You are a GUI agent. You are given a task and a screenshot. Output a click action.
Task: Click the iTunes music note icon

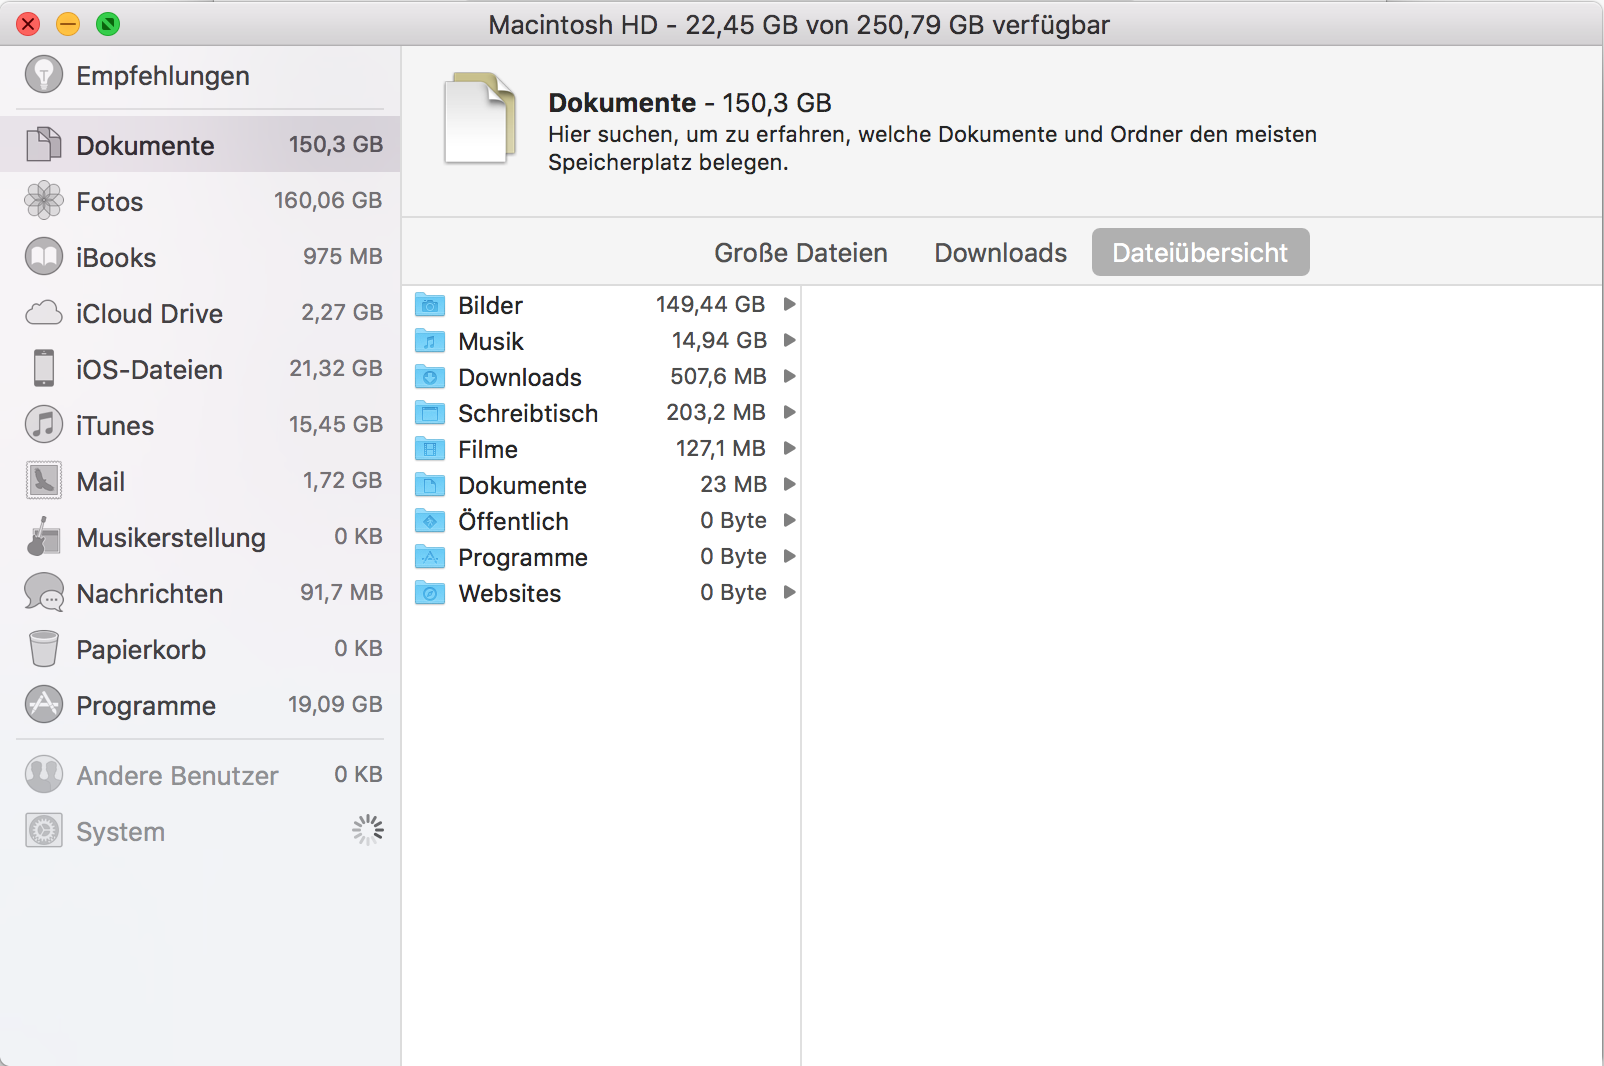(x=44, y=425)
